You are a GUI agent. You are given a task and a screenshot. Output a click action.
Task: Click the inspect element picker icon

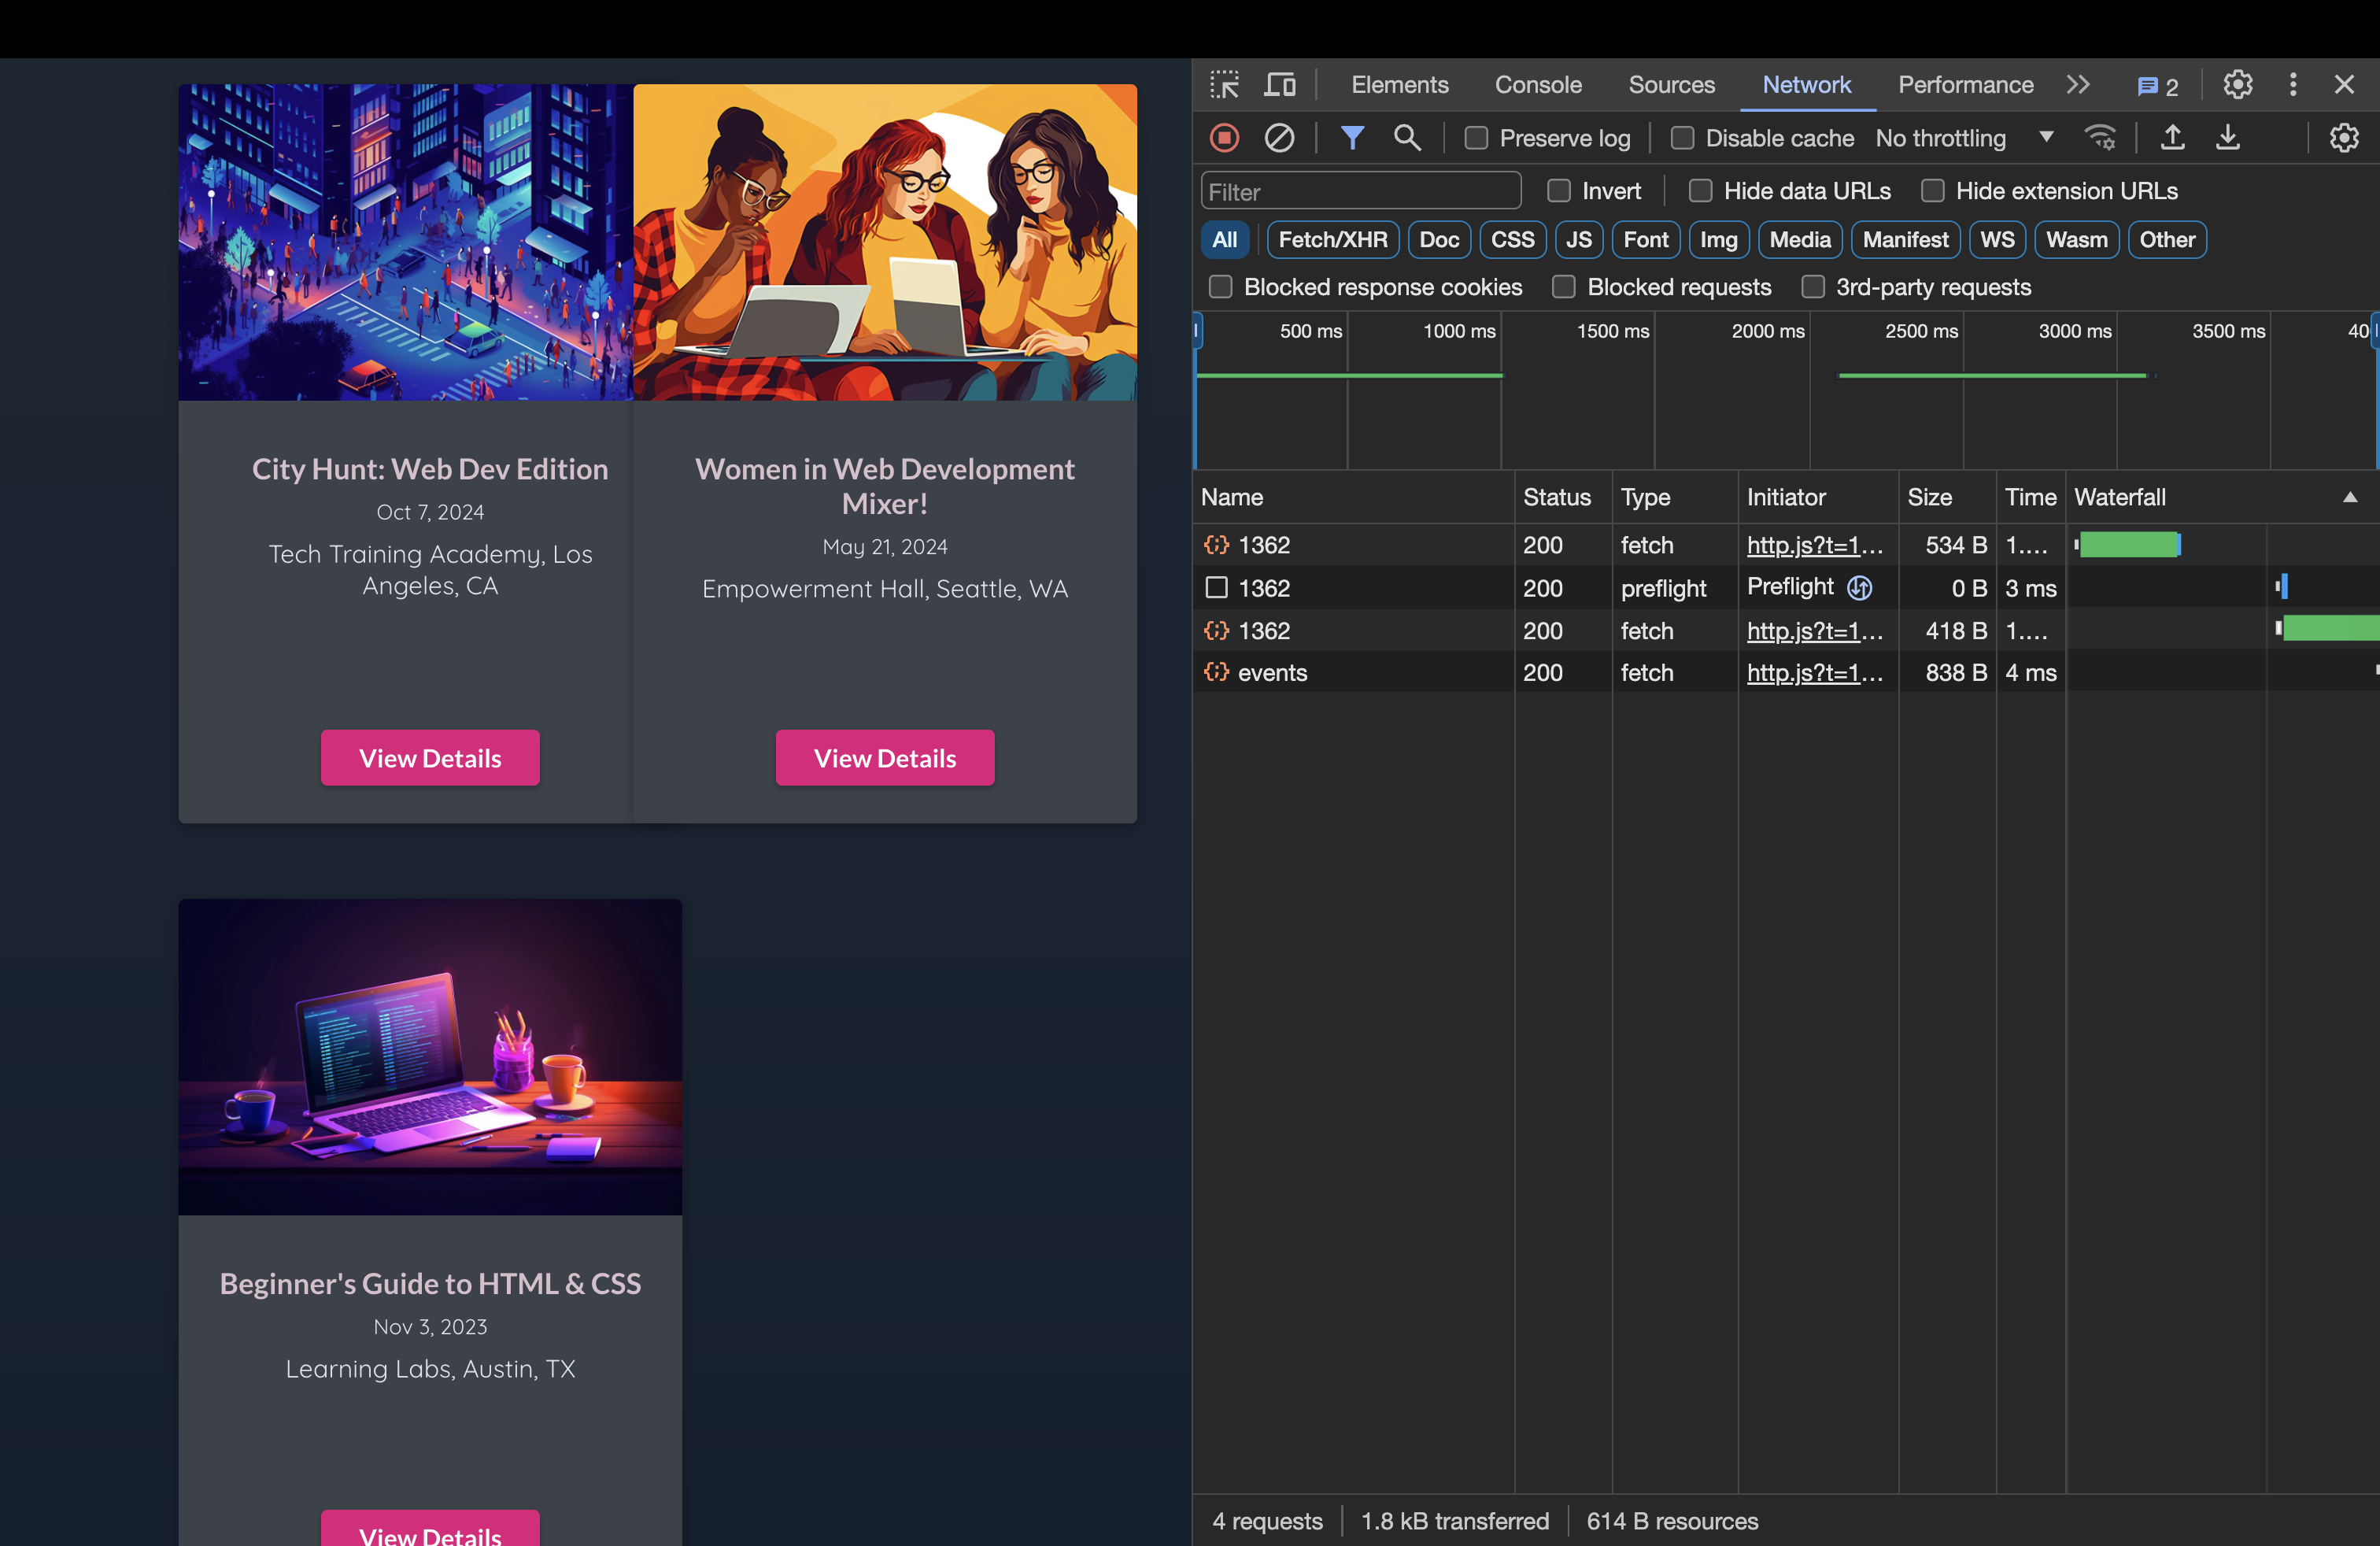tap(1224, 85)
